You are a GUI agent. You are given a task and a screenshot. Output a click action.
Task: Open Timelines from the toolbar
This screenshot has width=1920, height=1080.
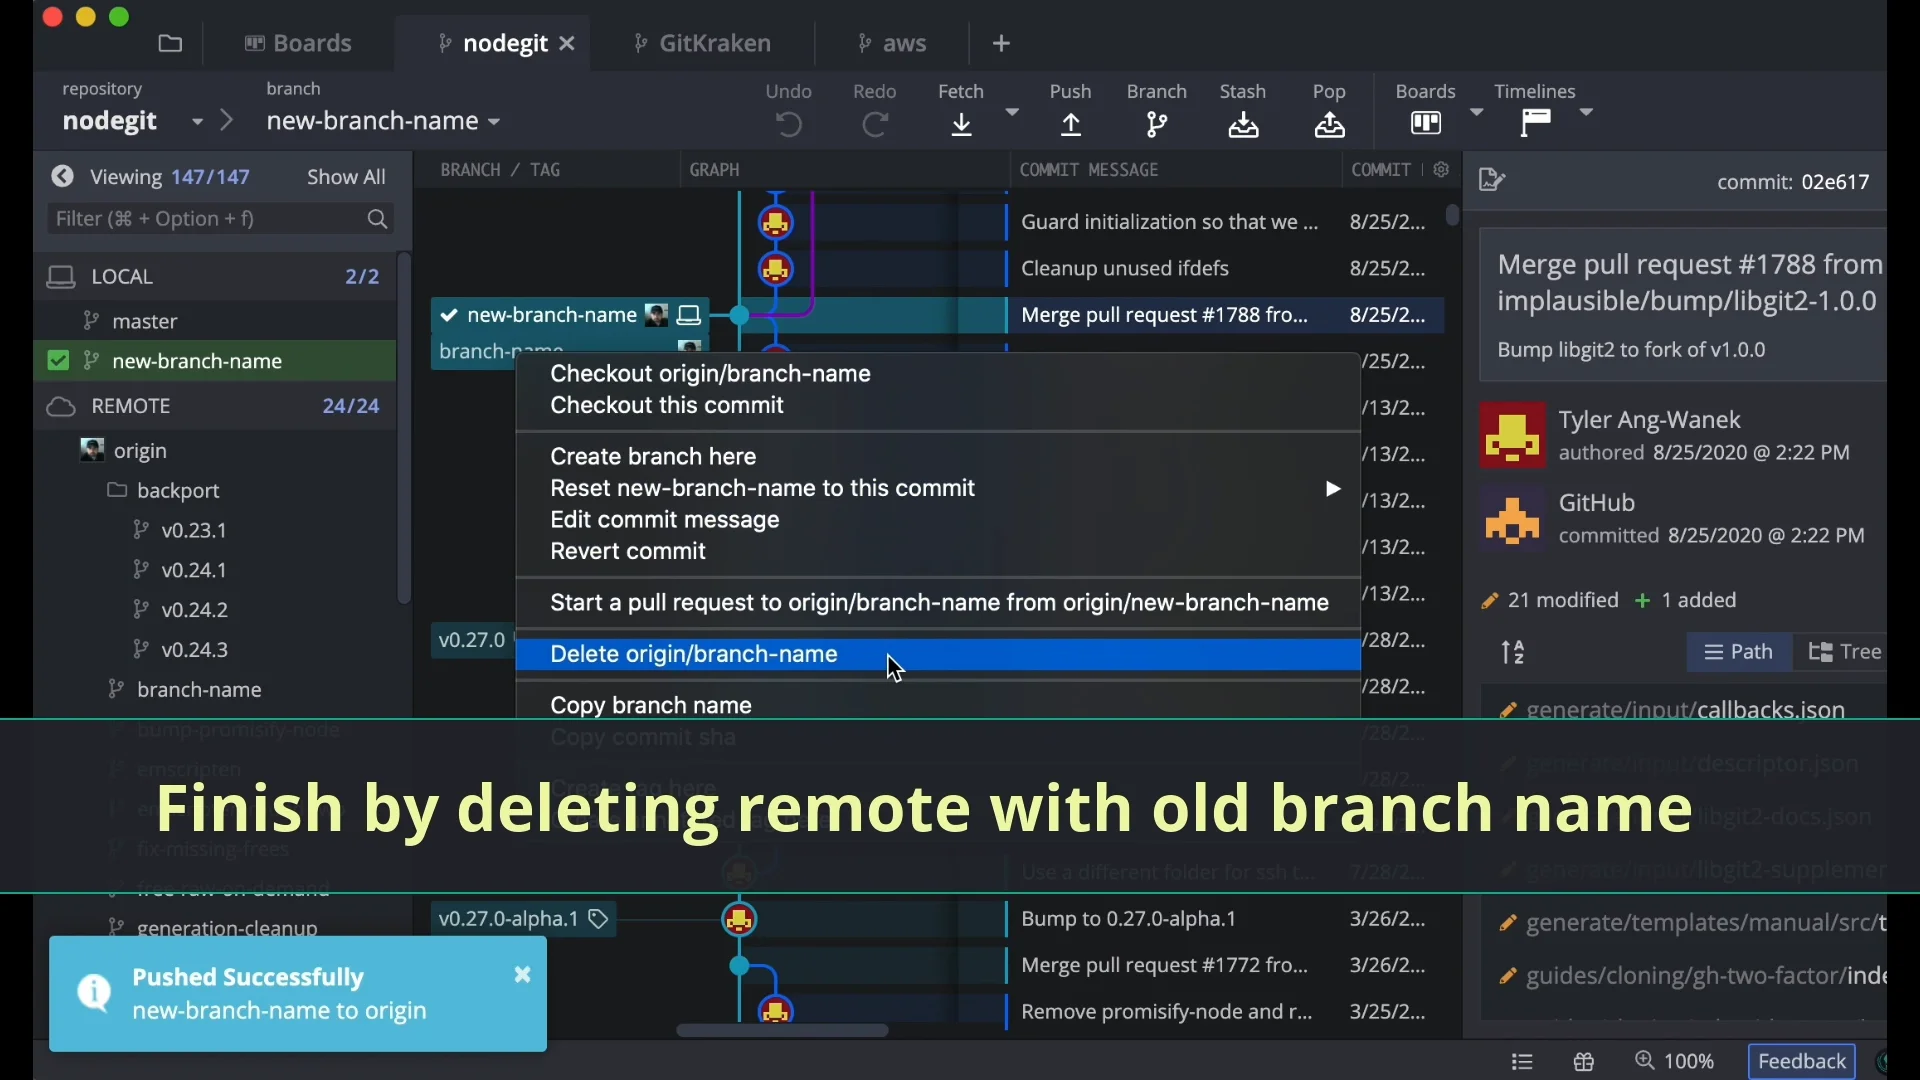(x=1536, y=123)
